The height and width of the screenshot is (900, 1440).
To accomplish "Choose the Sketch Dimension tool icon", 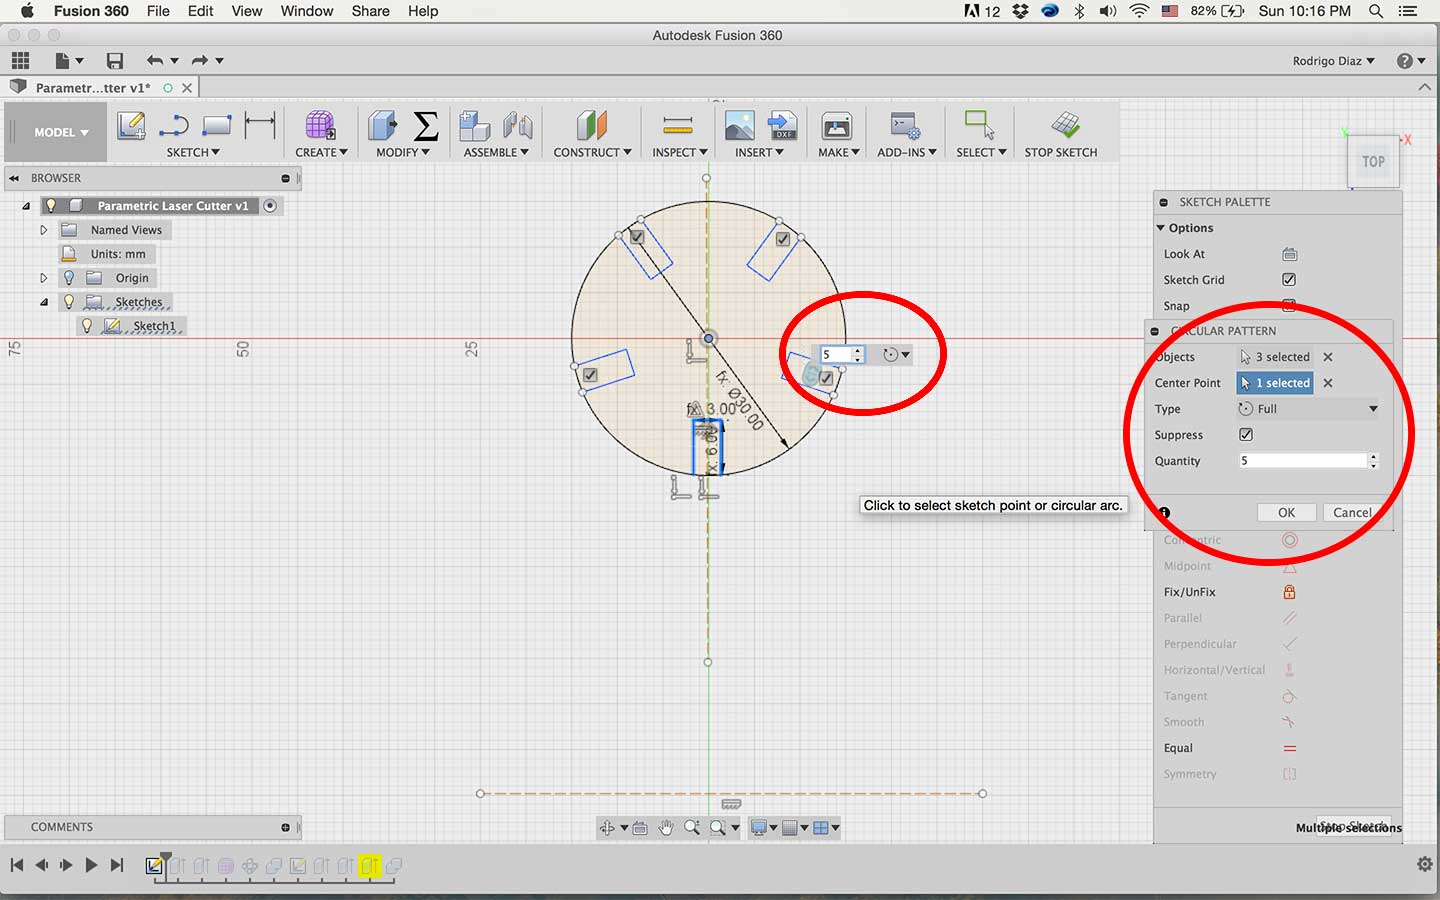I will pos(260,126).
